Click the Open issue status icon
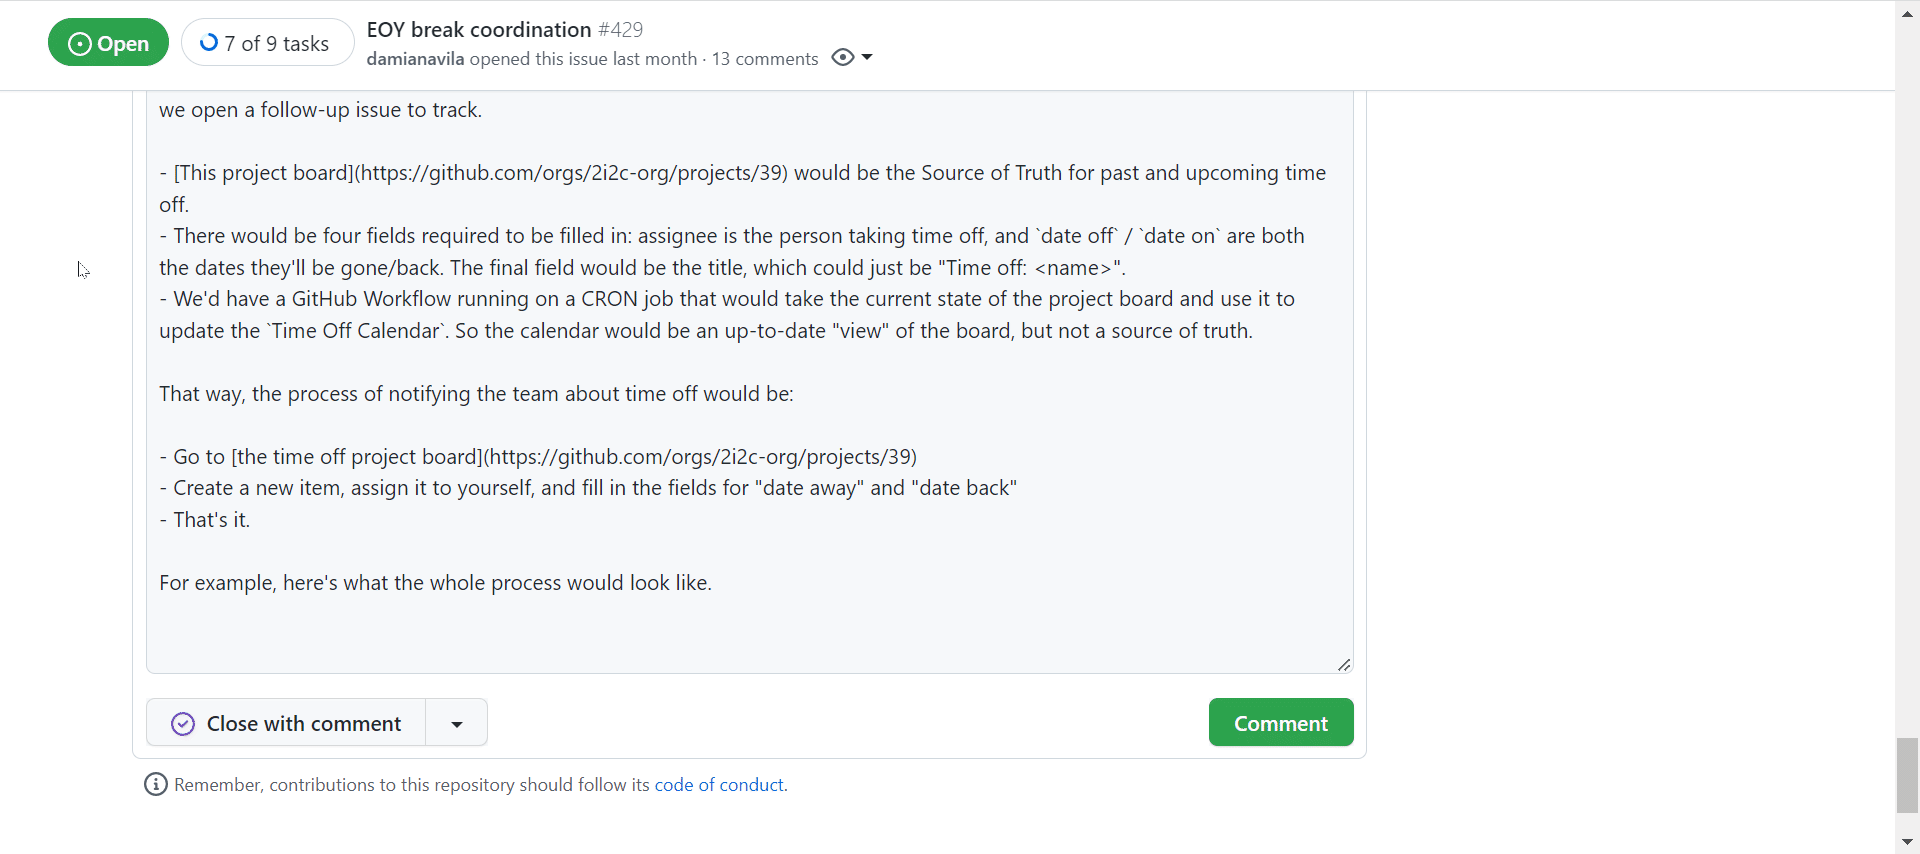The height and width of the screenshot is (854, 1920). pos(78,44)
